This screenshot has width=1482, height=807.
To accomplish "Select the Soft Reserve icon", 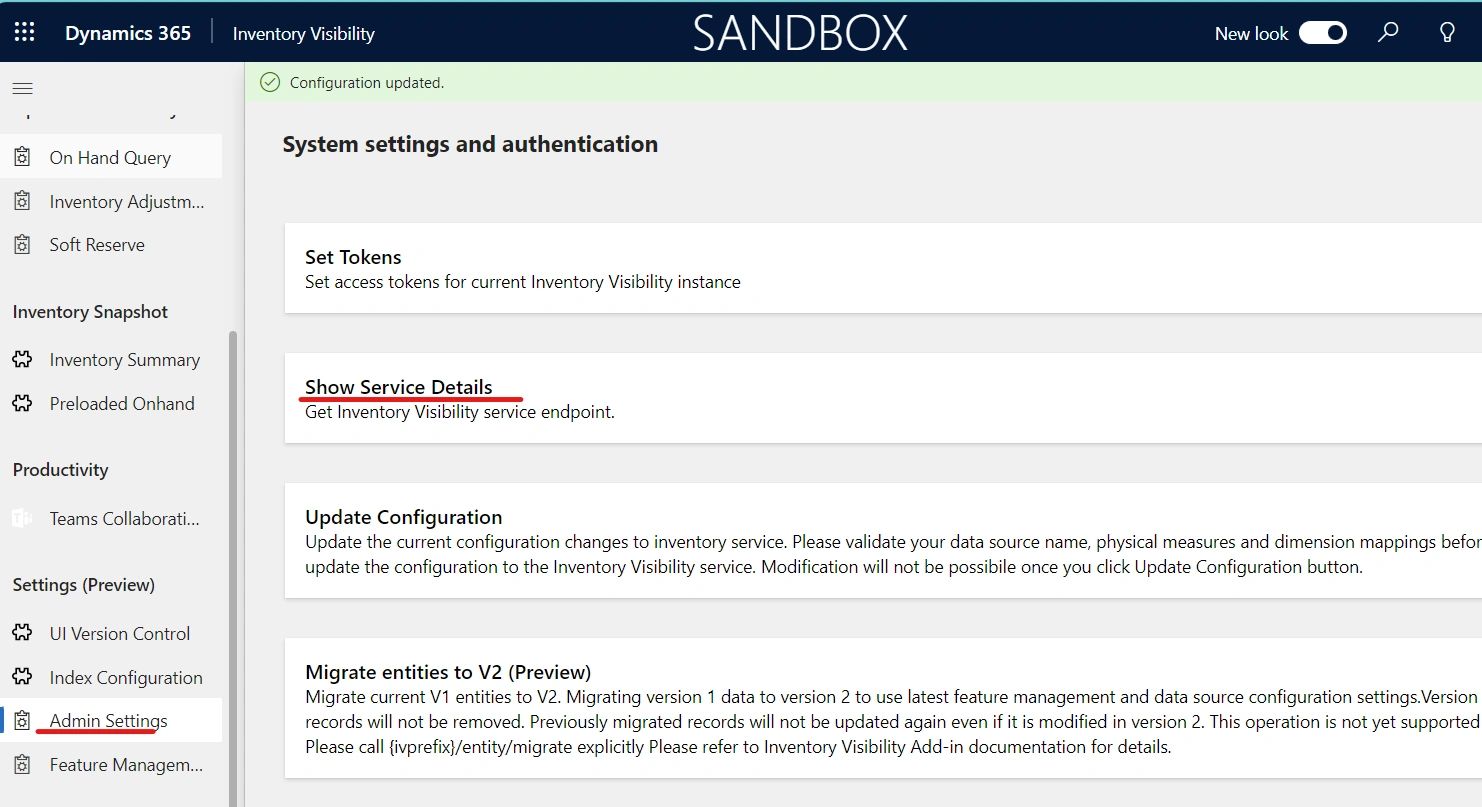I will [22, 245].
